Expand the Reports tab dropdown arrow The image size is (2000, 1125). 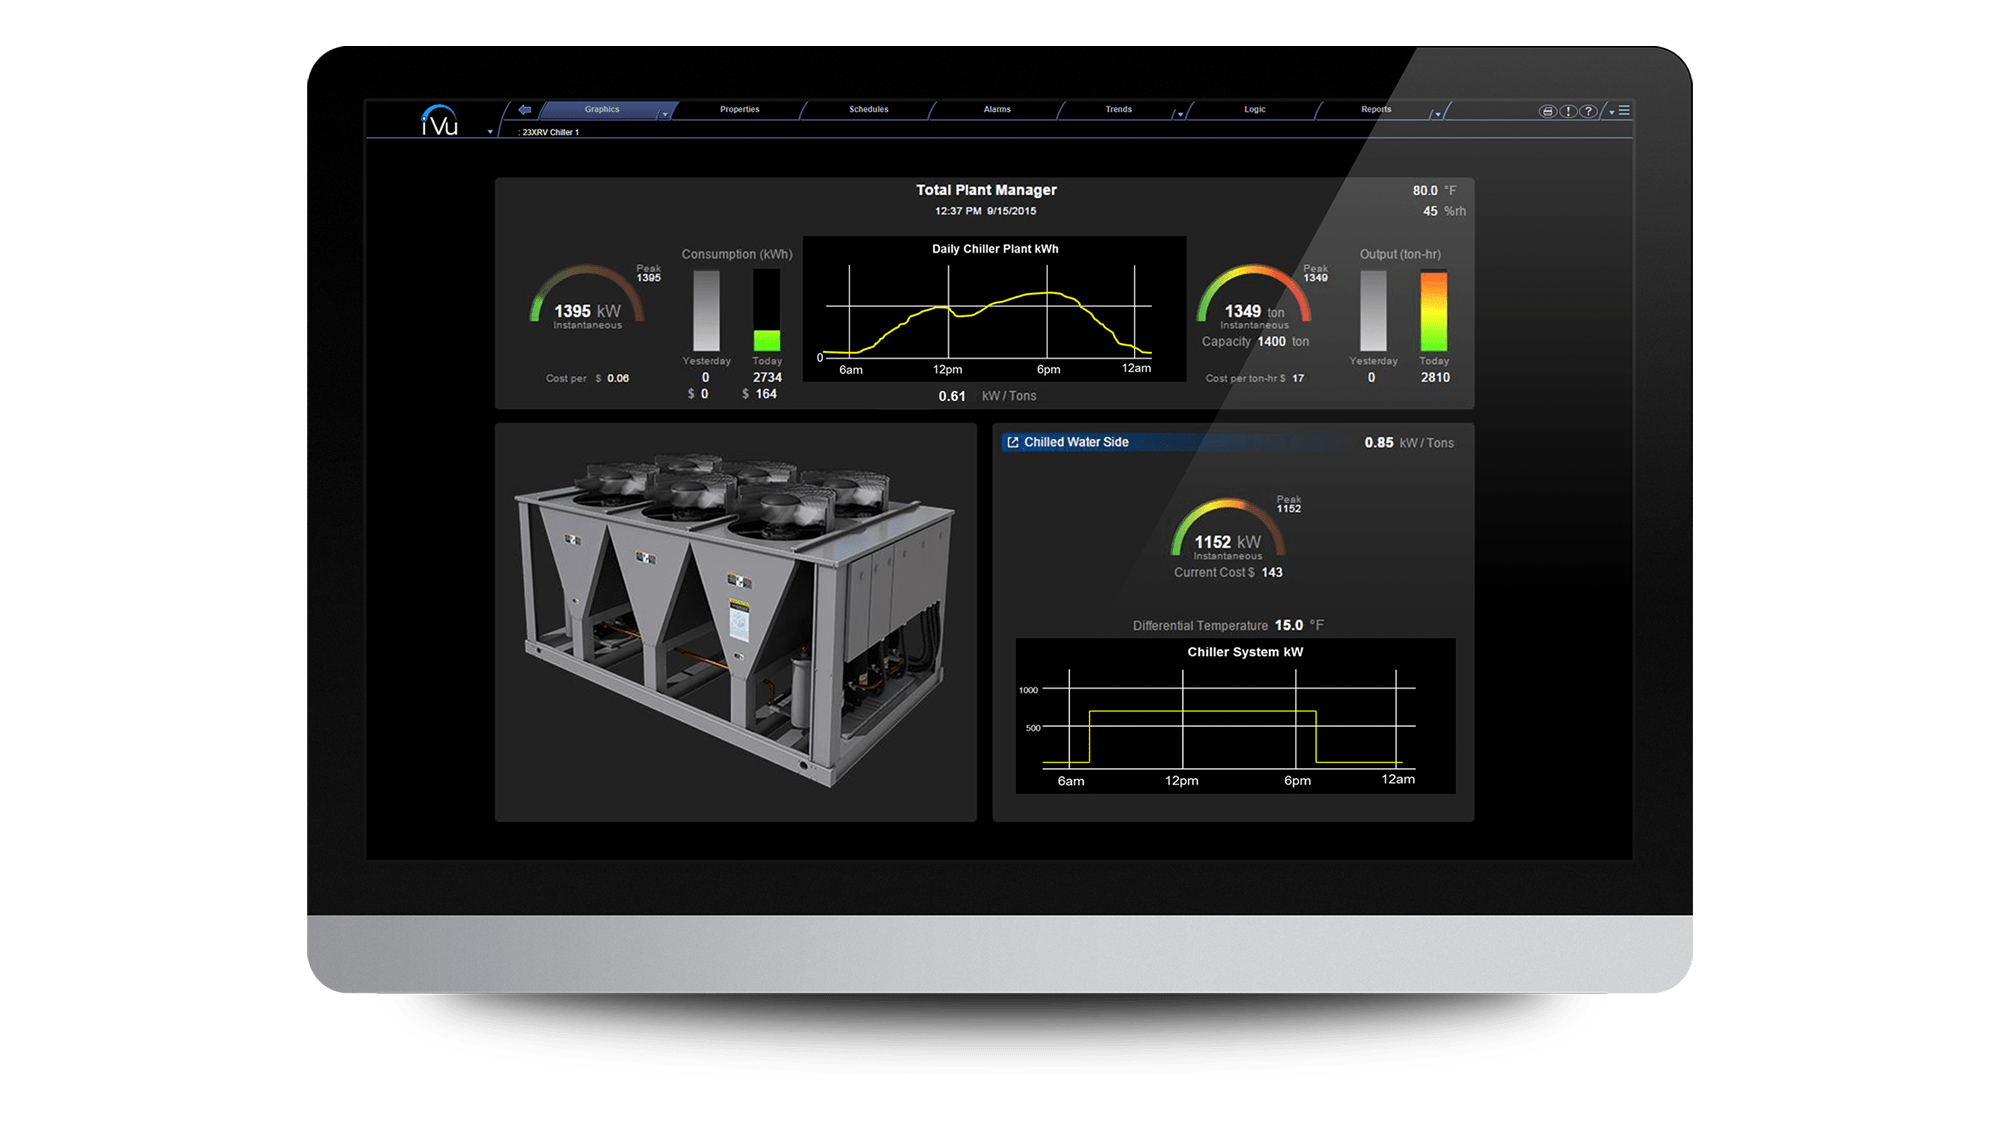(x=1438, y=115)
